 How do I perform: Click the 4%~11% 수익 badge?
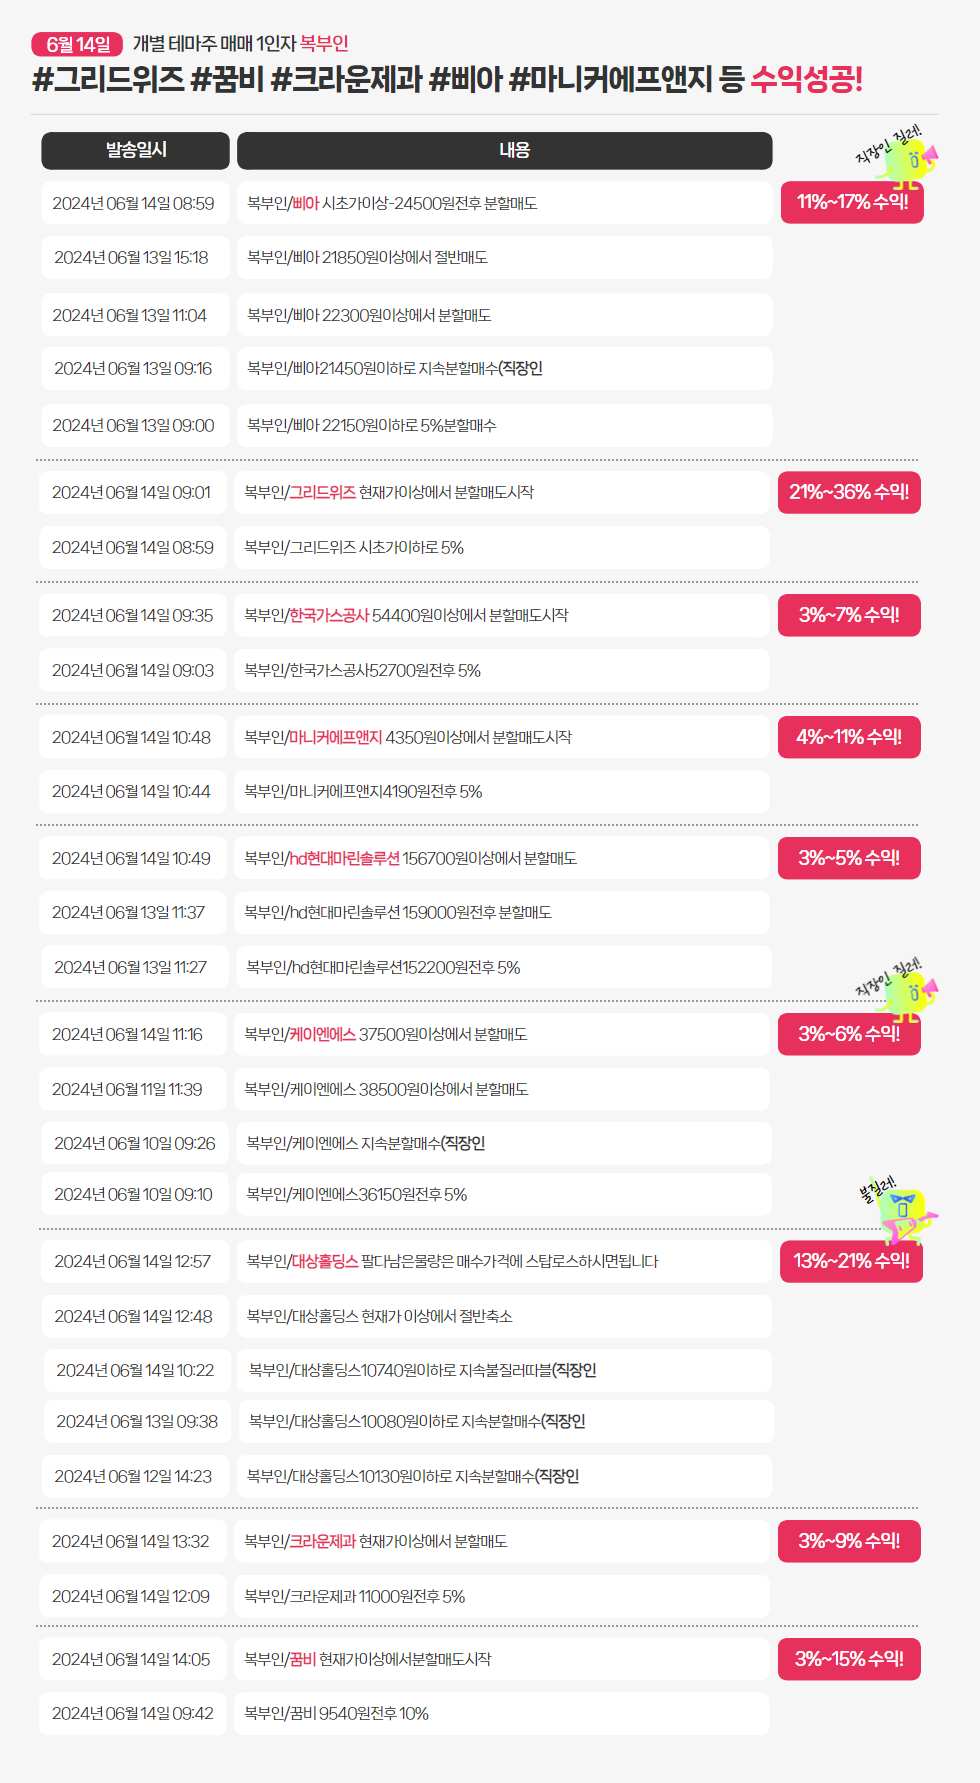tap(849, 737)
